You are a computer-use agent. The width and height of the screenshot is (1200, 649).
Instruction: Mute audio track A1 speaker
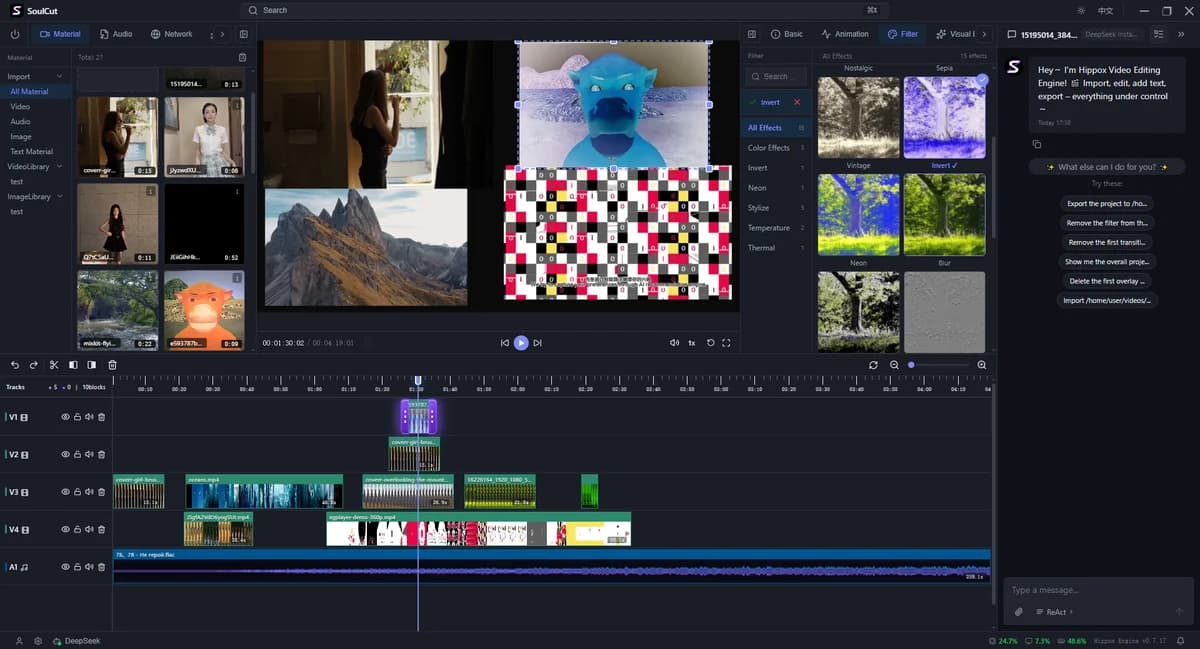click(89, 567)
